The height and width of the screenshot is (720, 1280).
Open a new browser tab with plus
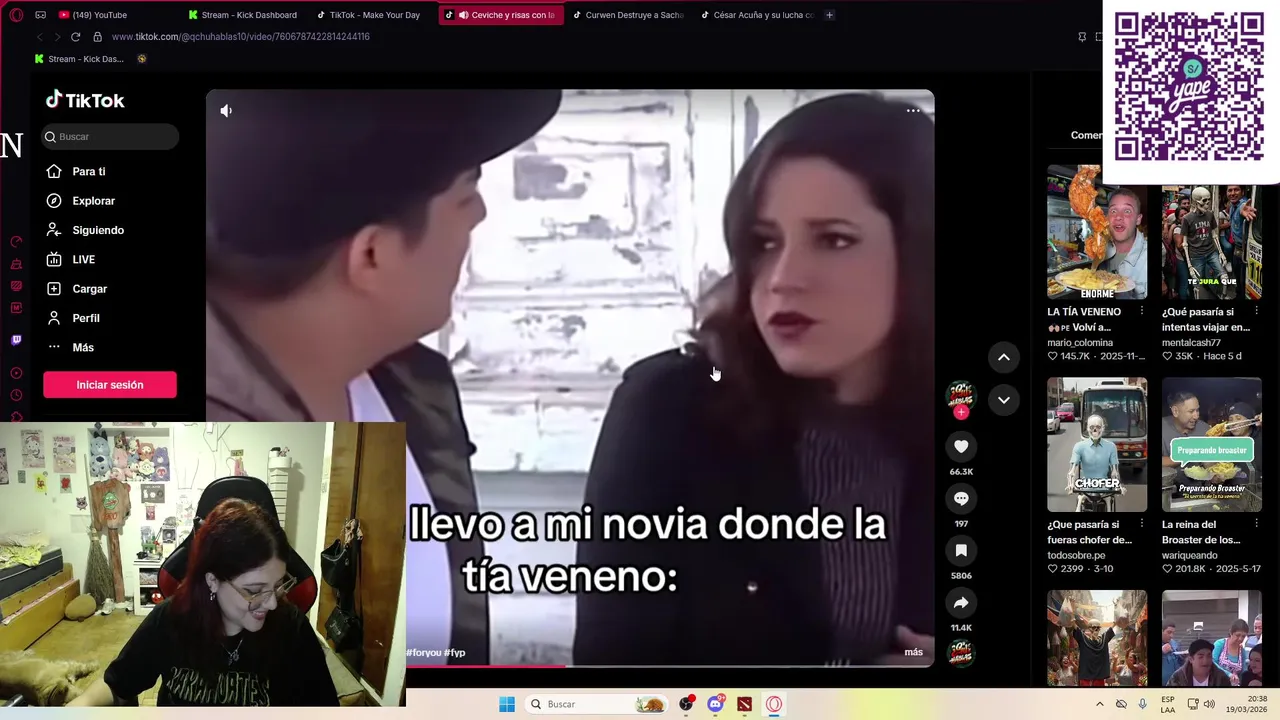[829, 15]
